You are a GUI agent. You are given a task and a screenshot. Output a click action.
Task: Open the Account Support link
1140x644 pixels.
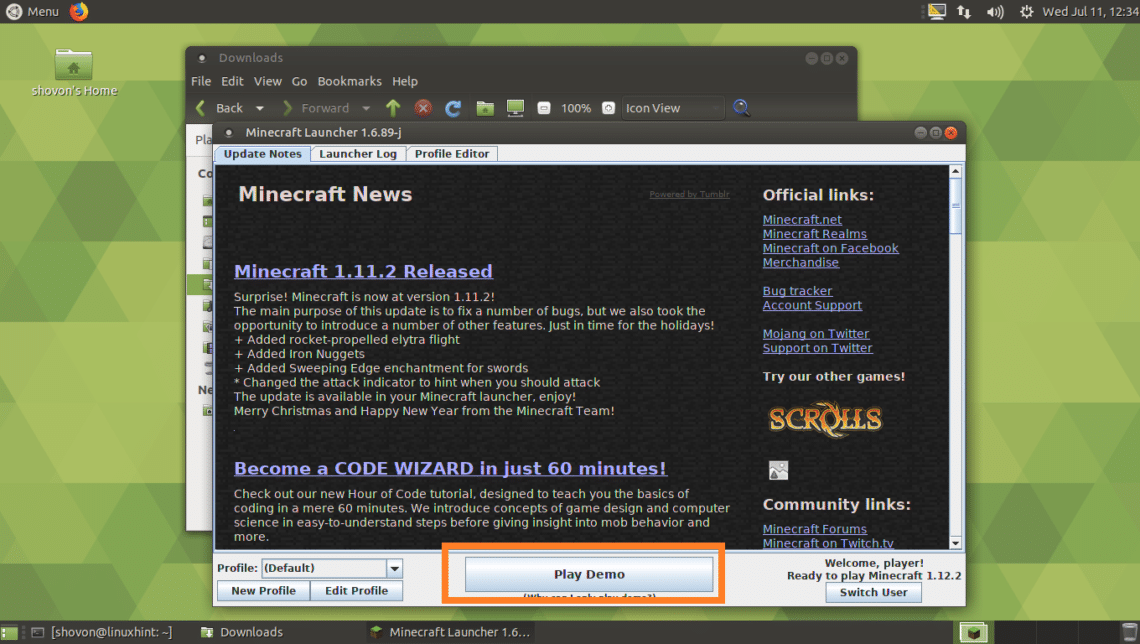click(812, 305)
